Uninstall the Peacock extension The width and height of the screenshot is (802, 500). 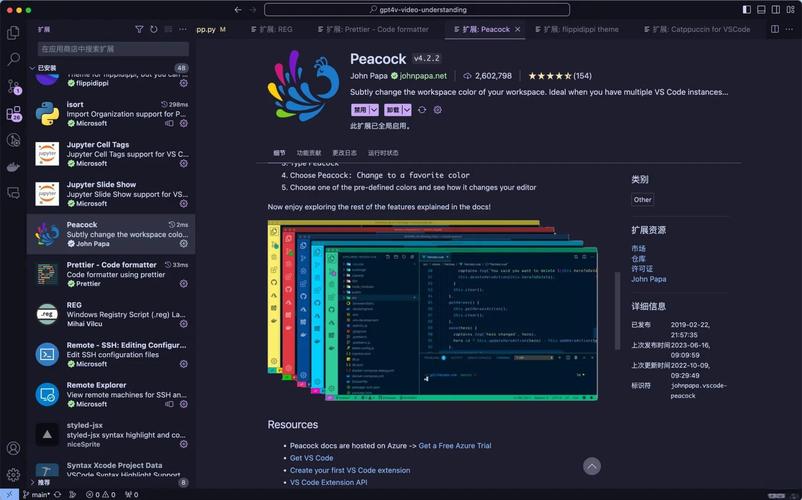pos(393,110)
